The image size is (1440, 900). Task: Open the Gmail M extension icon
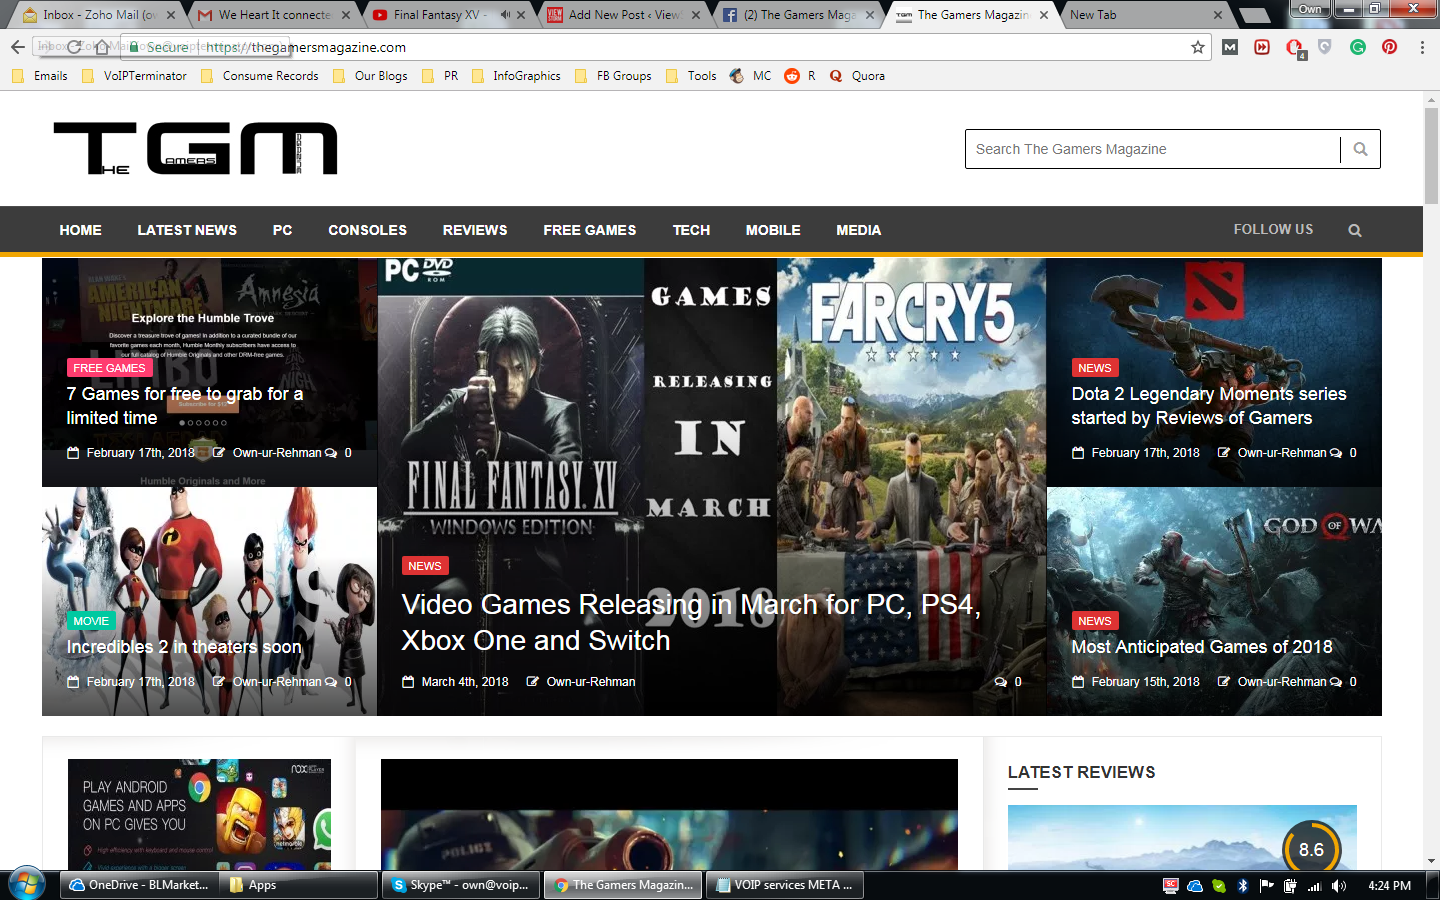click(1230, 47)
